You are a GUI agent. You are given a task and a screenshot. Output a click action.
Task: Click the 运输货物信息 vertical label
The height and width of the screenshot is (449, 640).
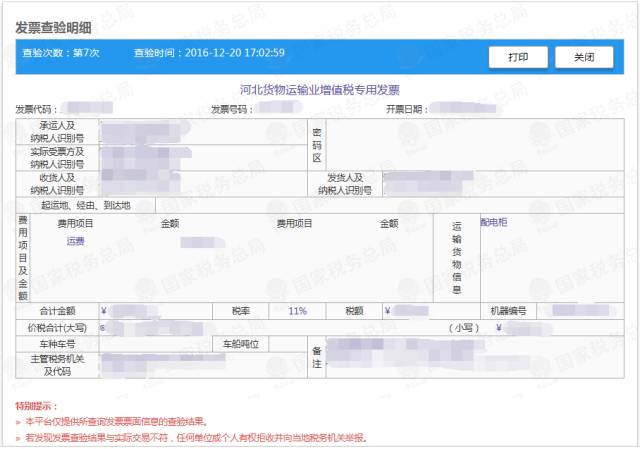[457, 258]
